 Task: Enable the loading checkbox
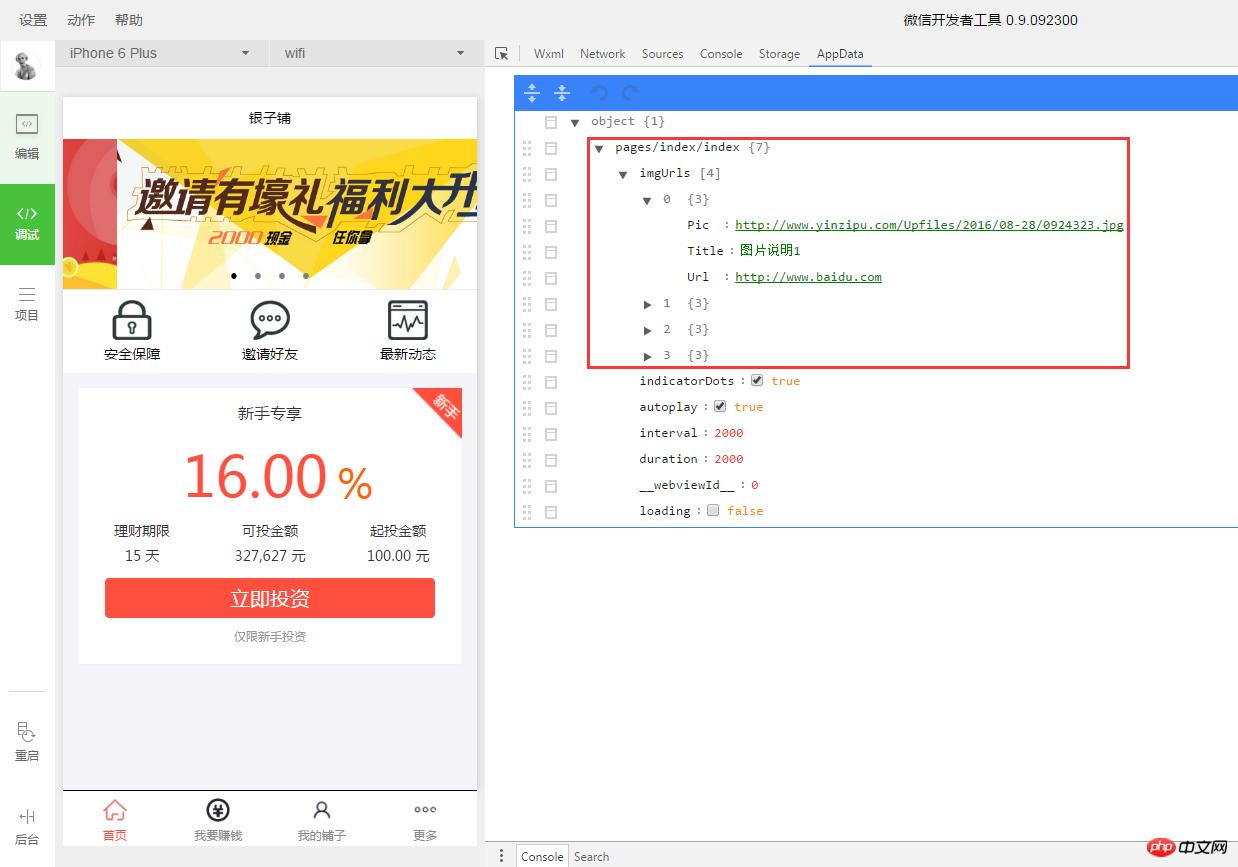tap(713, 510)
